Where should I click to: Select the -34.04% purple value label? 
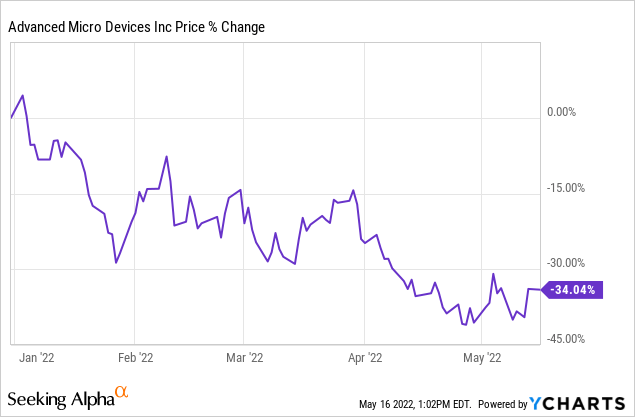[x=572, y=290]
